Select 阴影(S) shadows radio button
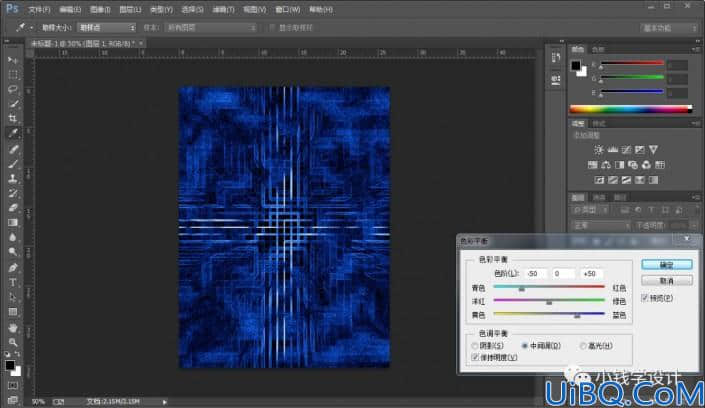This screenshot has height=408, width=705. click(475, 346)
